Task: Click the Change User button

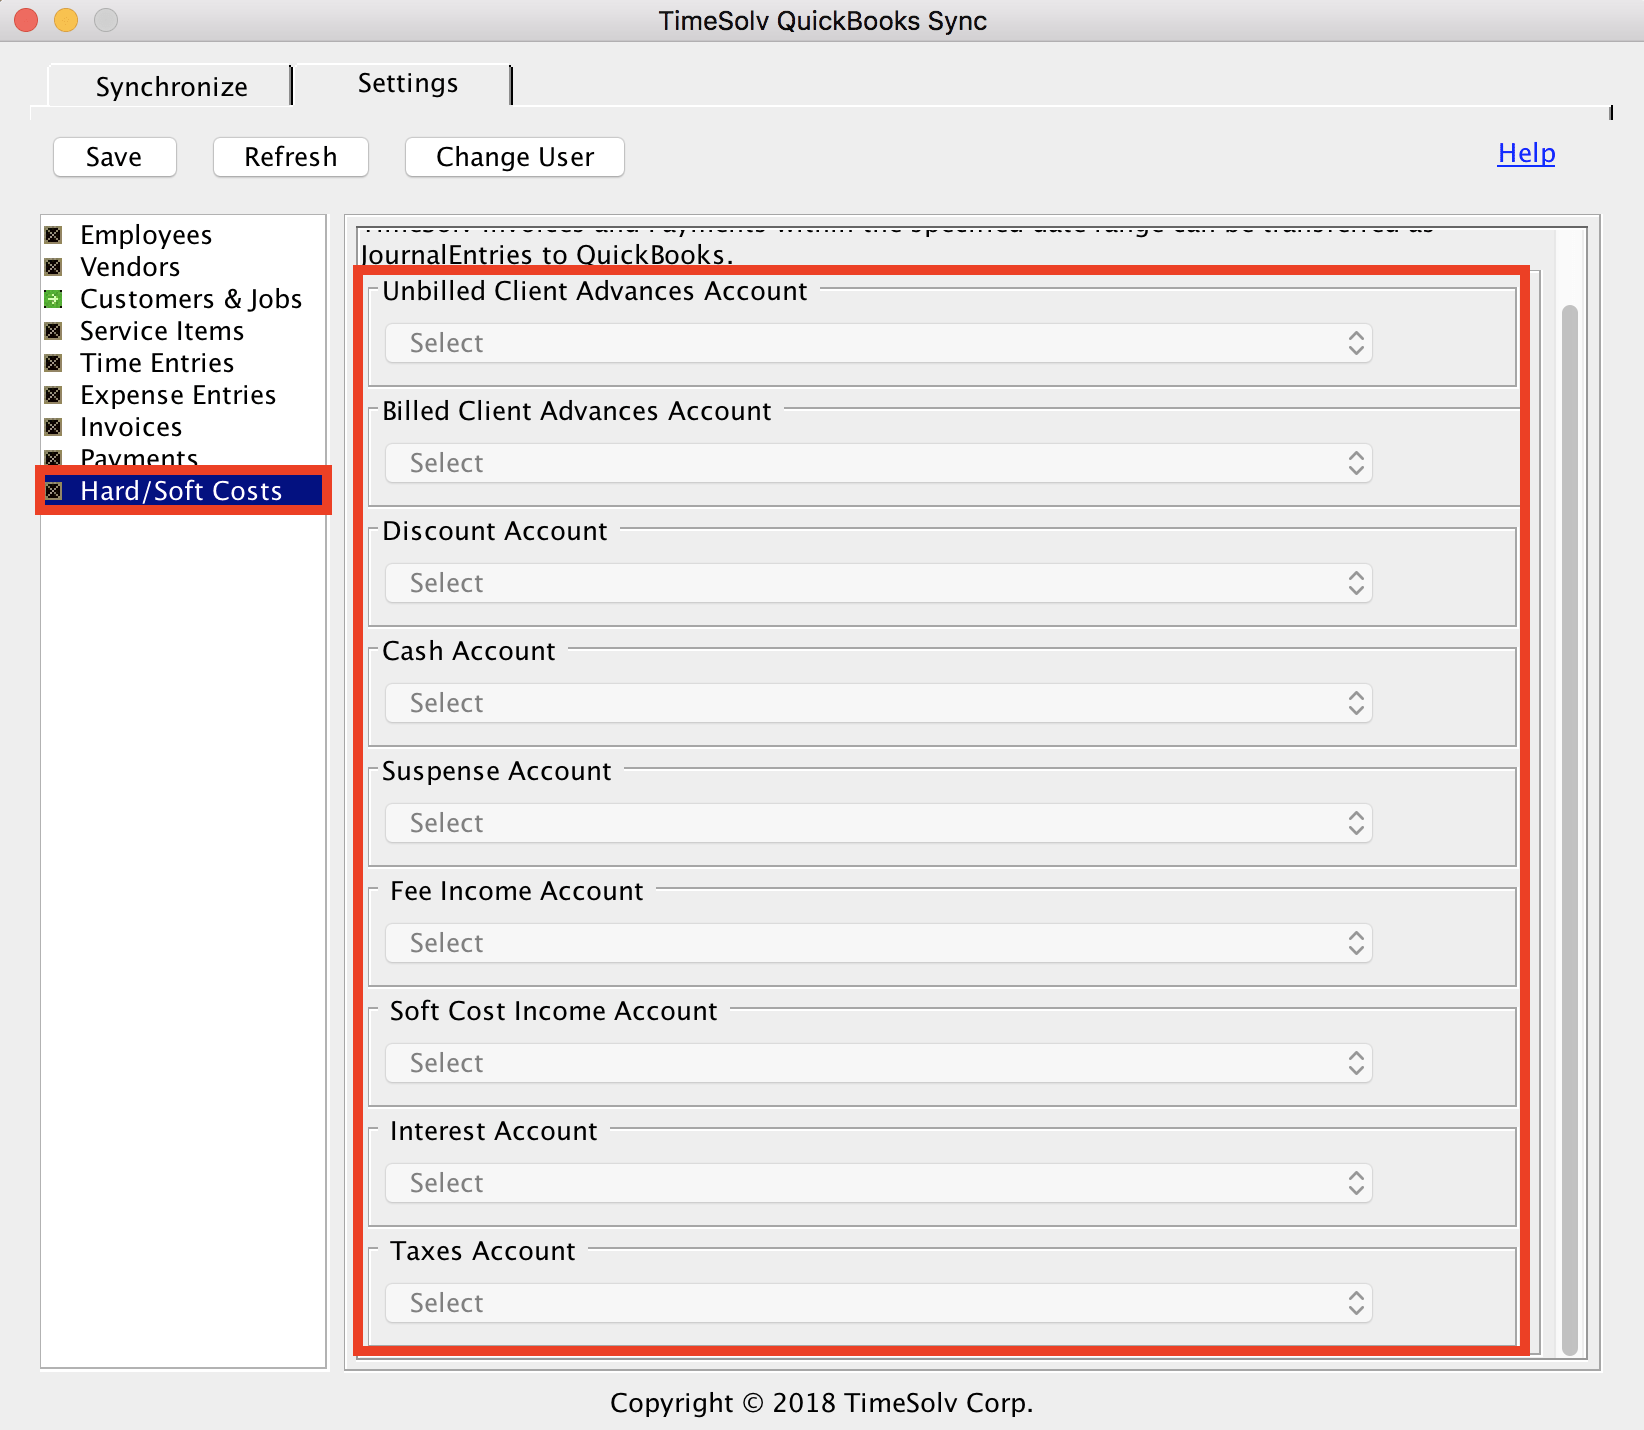Action: pyautogui.click(x=514, y=157)
